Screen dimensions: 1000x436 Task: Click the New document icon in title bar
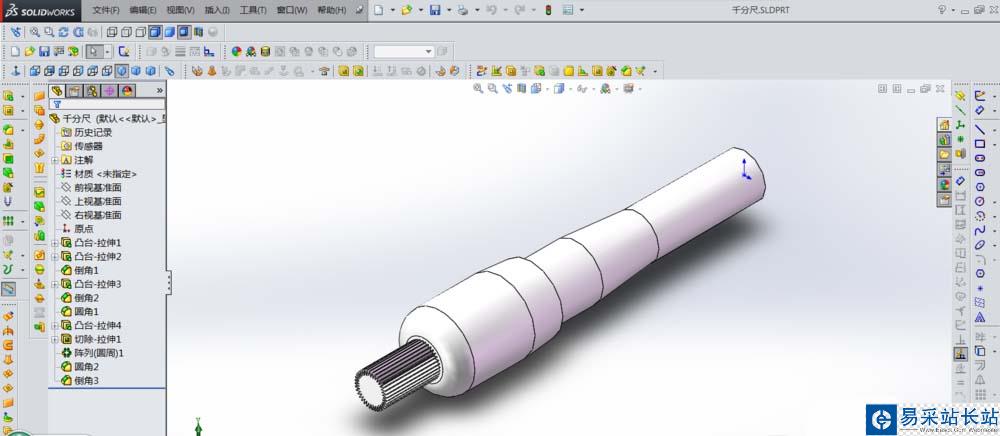pos(378,10)
